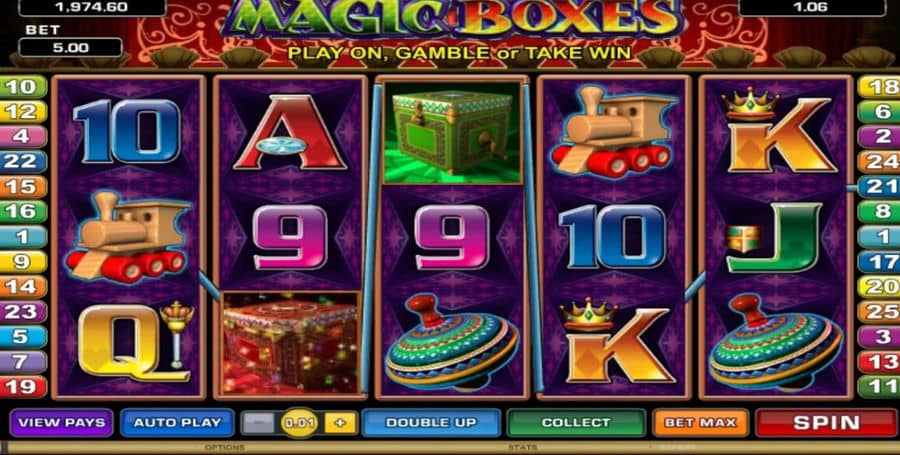Click the red Spin button
Viewport: 900px width, 455px height.
click(826, 423)
